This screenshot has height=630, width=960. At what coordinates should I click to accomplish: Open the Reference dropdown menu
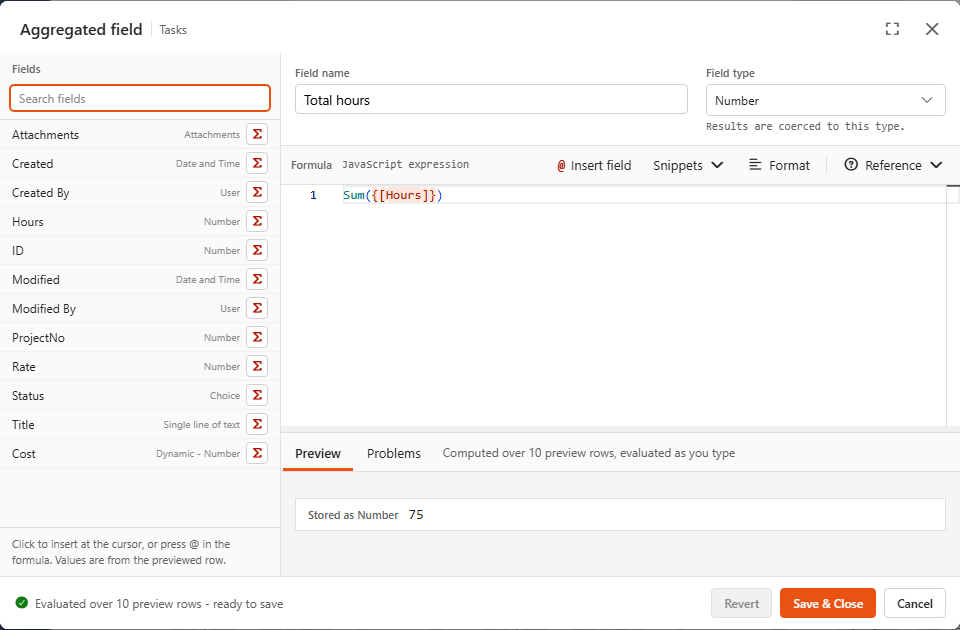pos(893,165)
